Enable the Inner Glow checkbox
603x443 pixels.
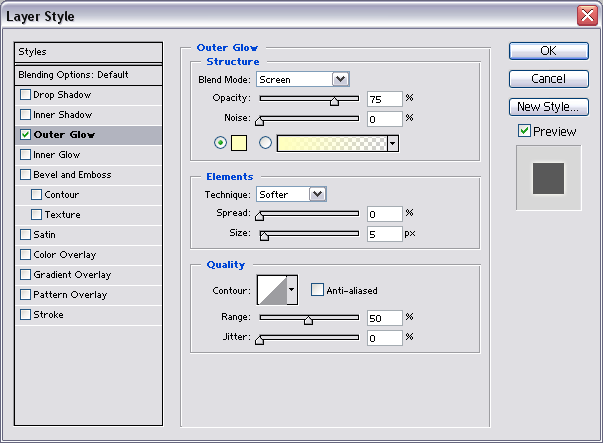[x=25, y=155]
